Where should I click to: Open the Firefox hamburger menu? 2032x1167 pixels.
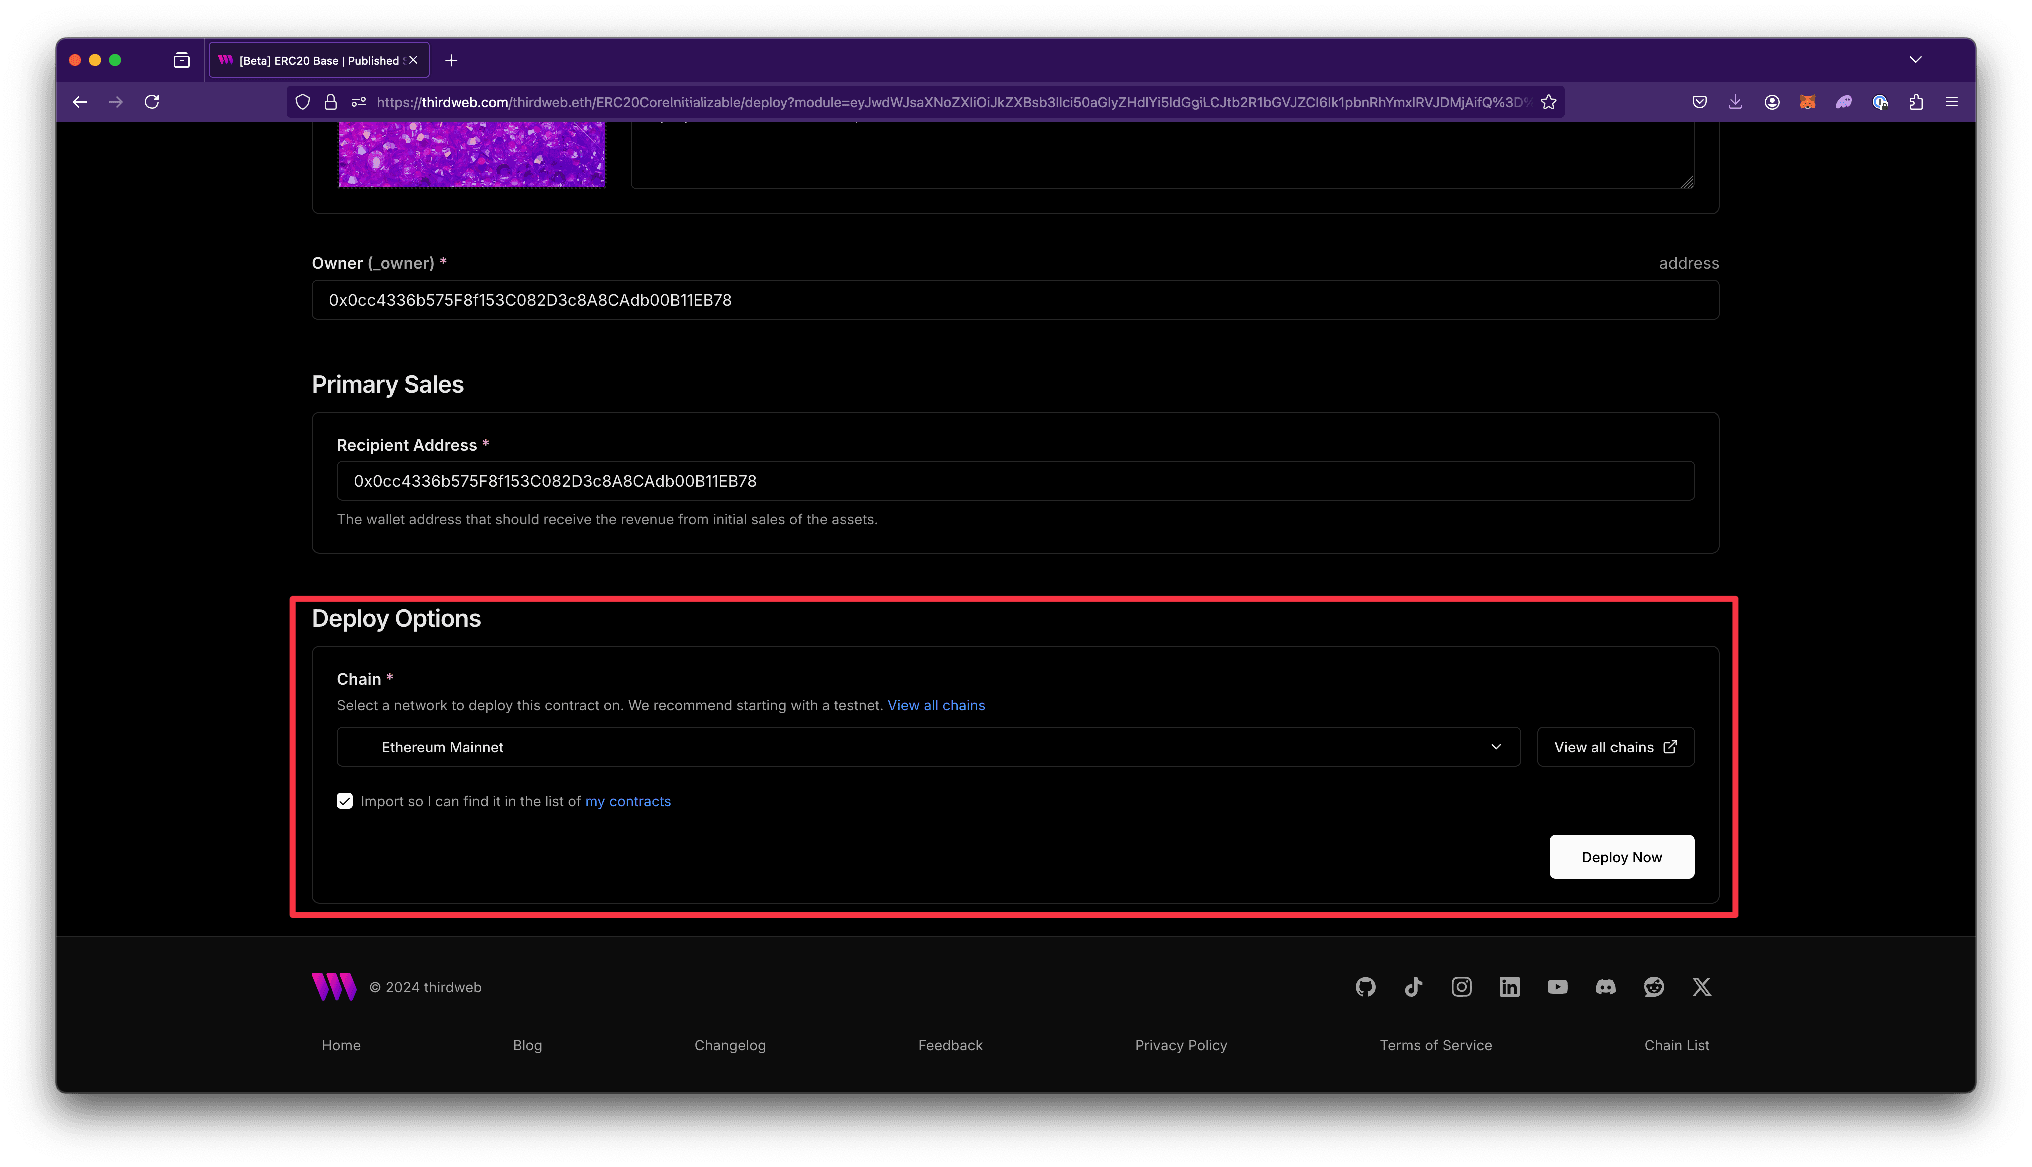pyautogui.click(x=1951, y=101)
